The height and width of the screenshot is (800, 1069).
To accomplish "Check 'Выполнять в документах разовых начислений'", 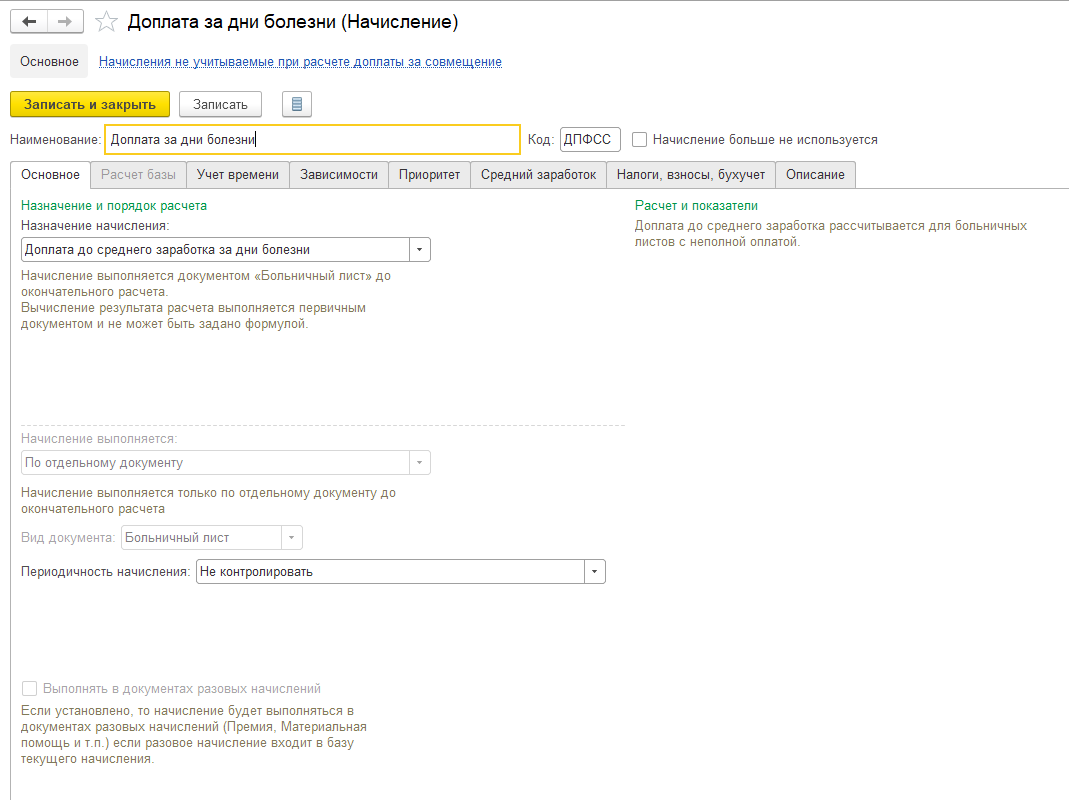I will click(x=29, y=689).
